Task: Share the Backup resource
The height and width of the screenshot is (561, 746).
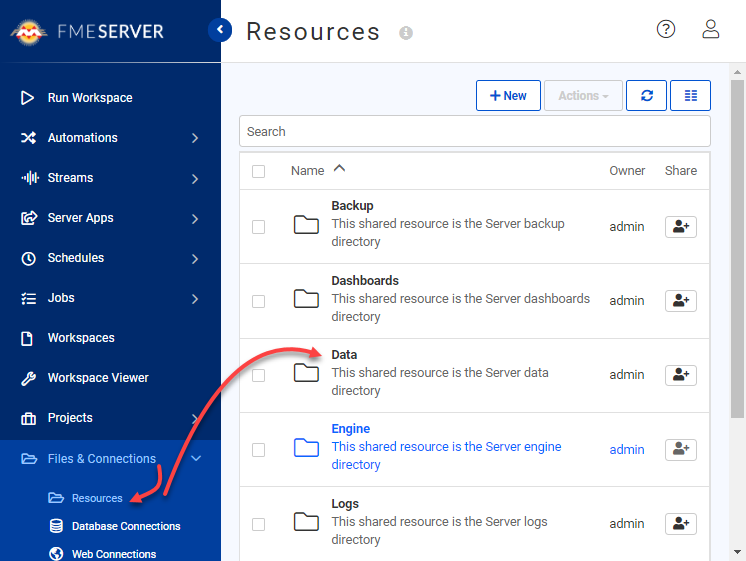Action: 681,226
